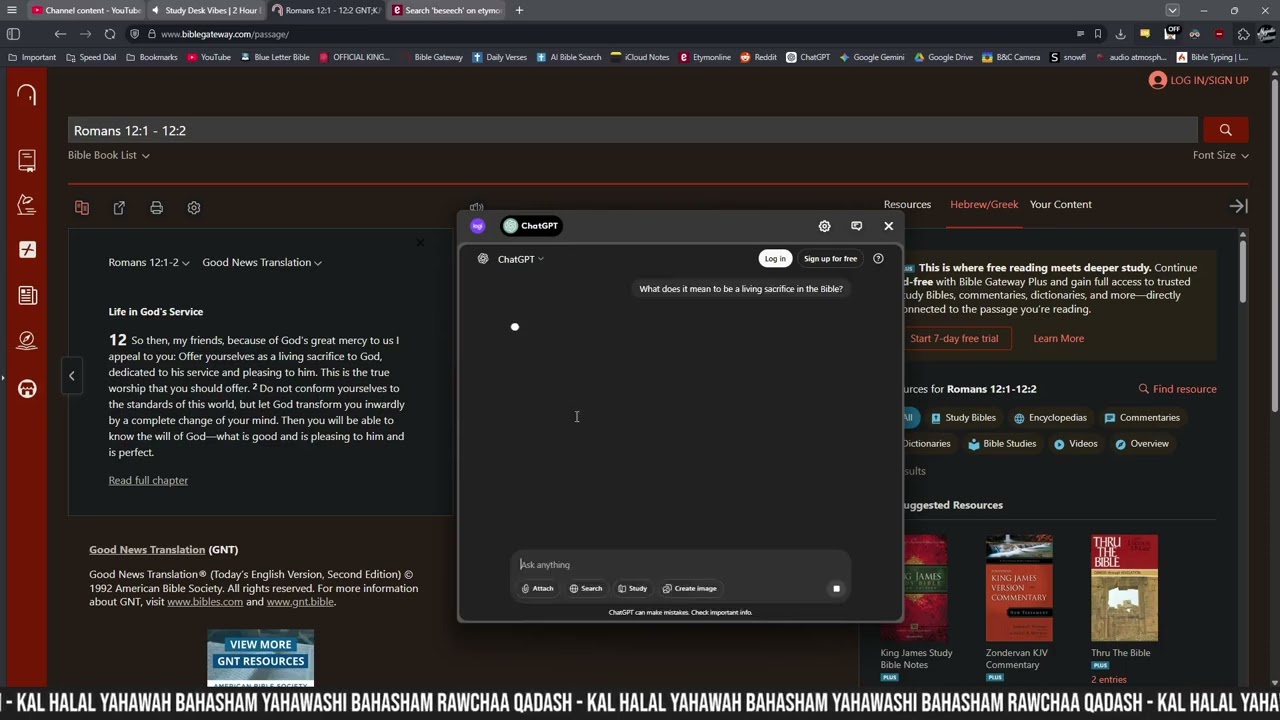Open the Bible Gateway logo home icon
The width and height of the screenshot is (1280, 720).
[x=27, y=95]
